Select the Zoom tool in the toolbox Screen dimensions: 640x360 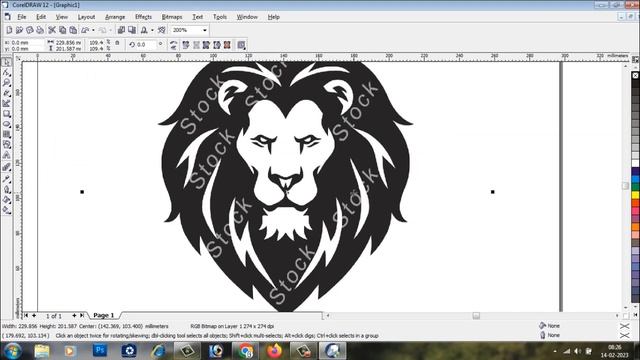coord(7,83)
